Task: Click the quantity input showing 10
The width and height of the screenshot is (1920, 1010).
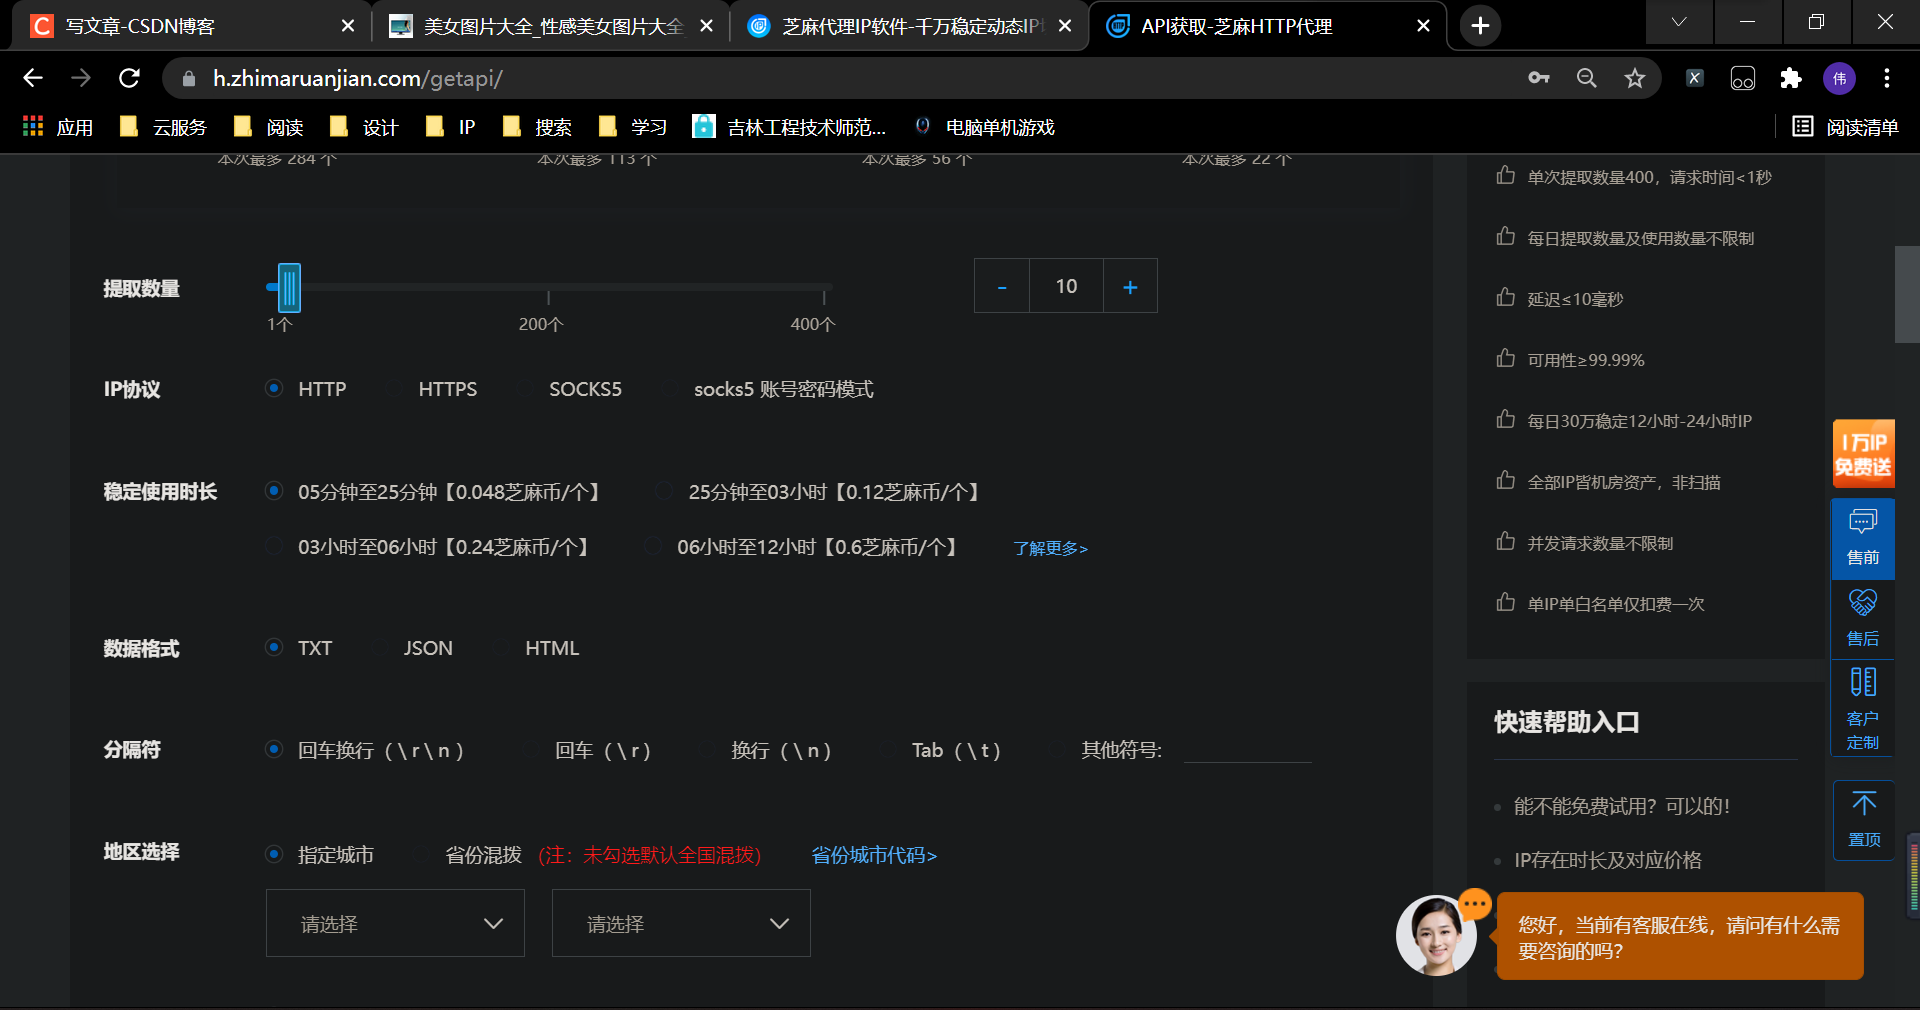Action: [1067, 287]
